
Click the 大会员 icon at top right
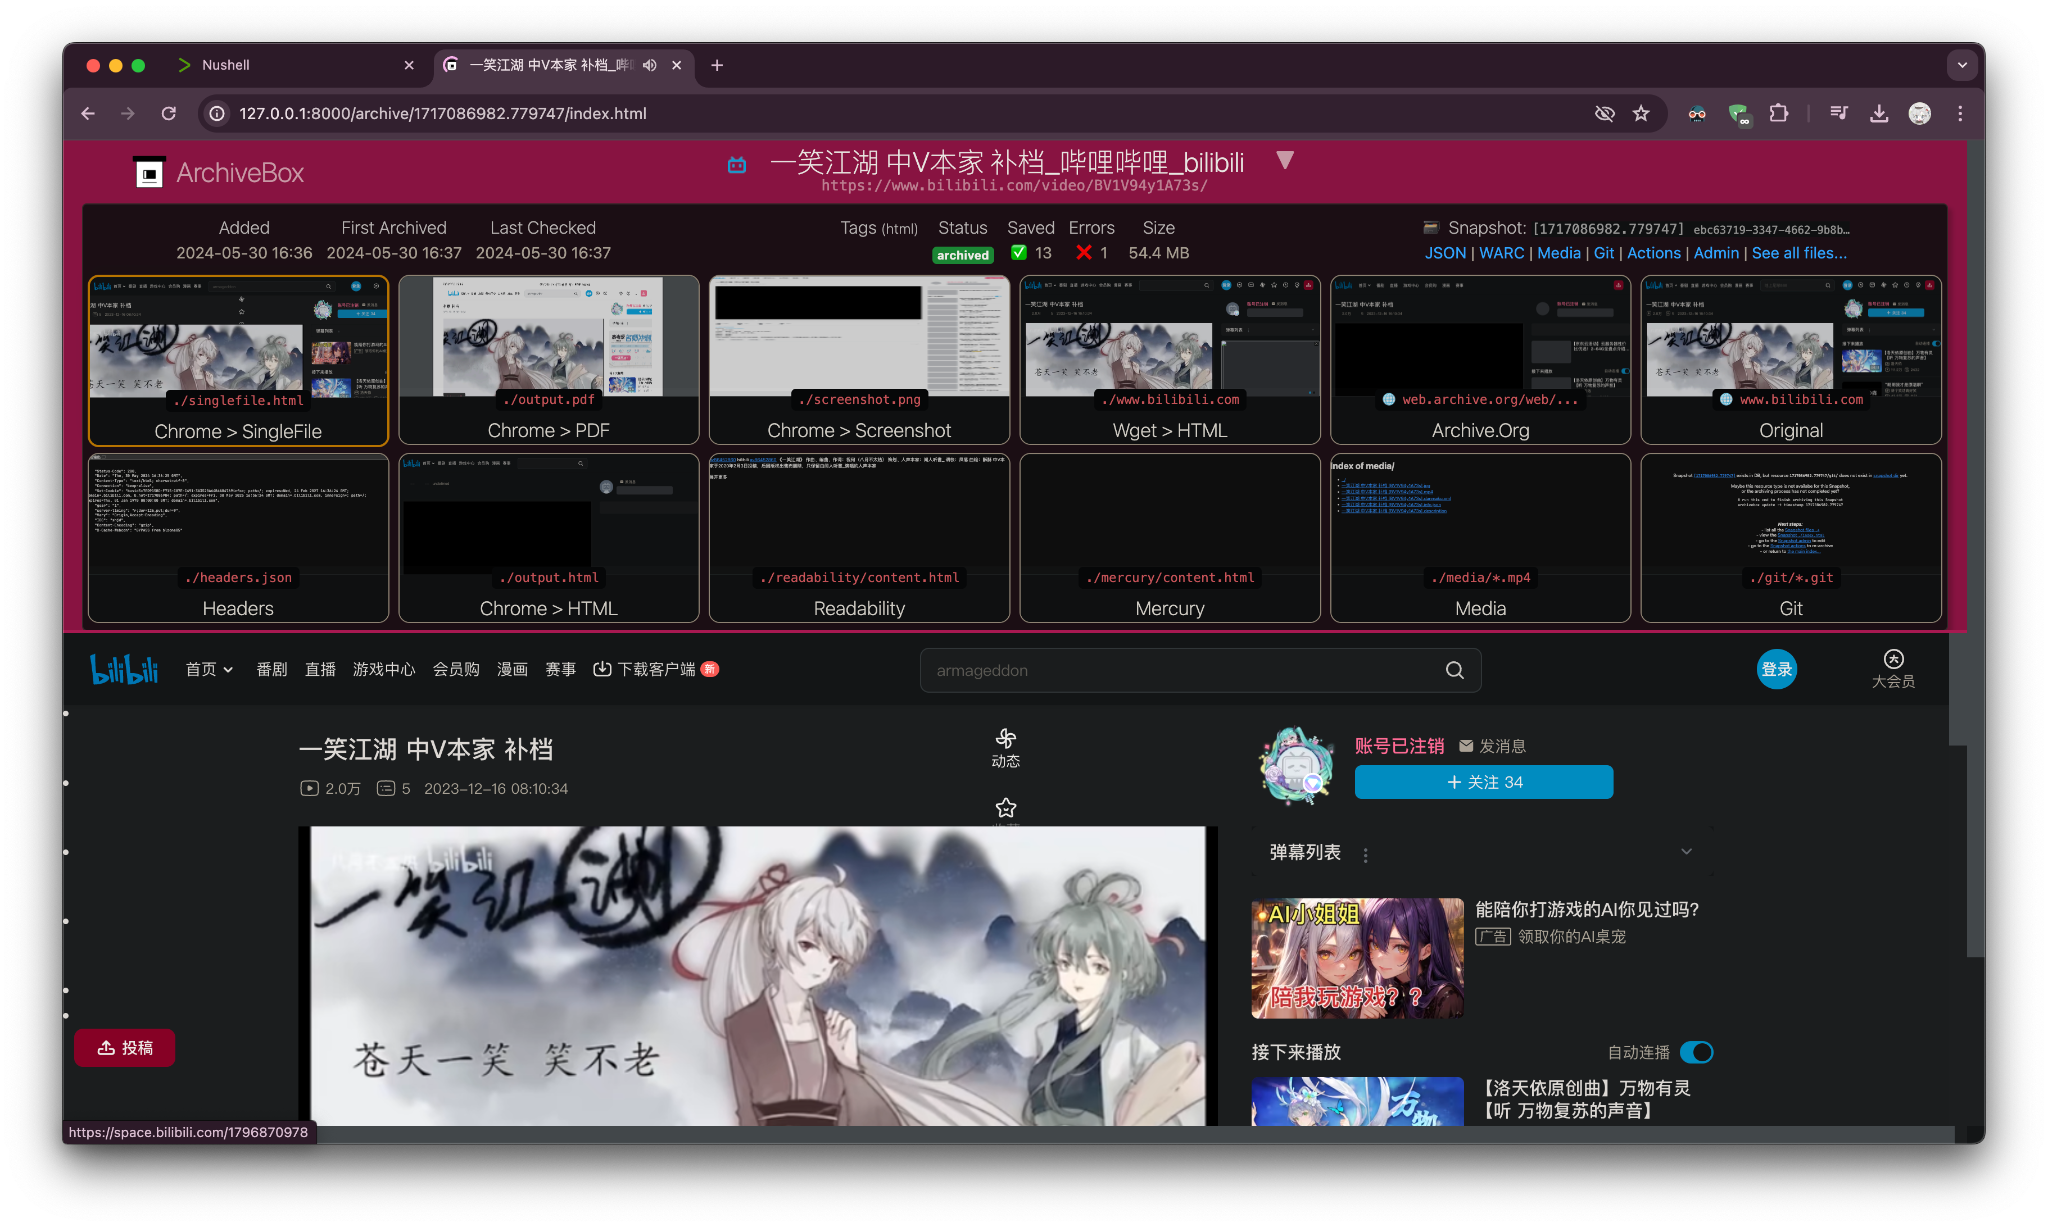click(1893, 659)
